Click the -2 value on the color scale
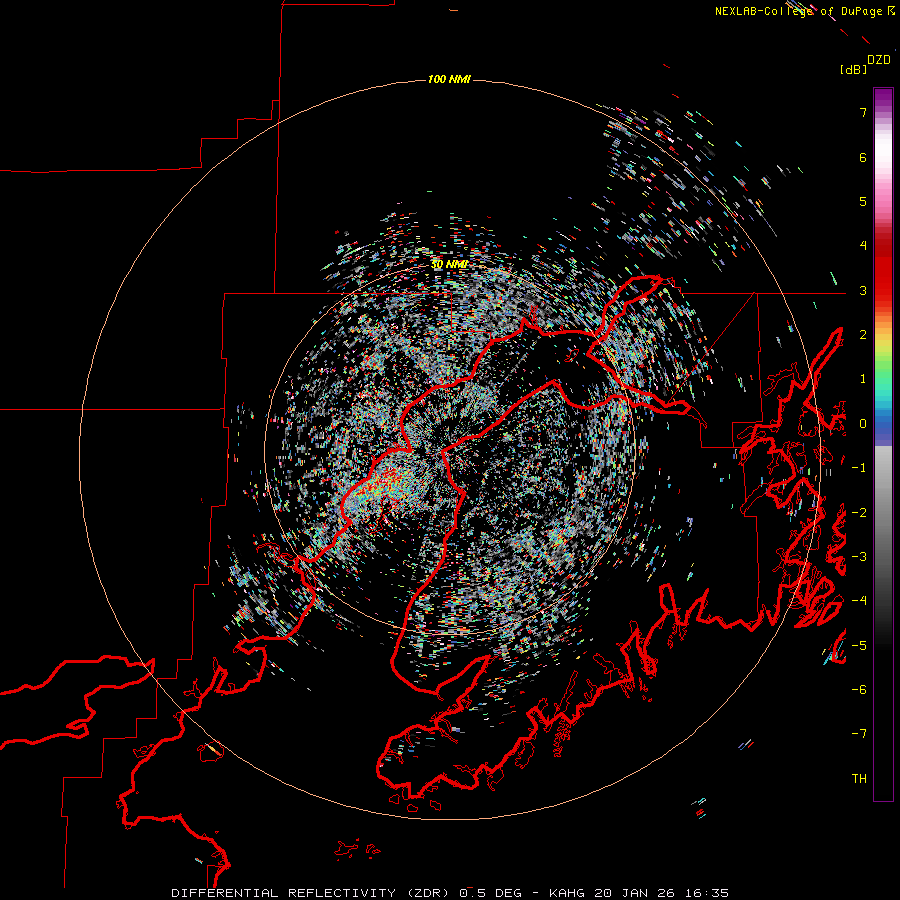900x900 pixels. point(859,512)
